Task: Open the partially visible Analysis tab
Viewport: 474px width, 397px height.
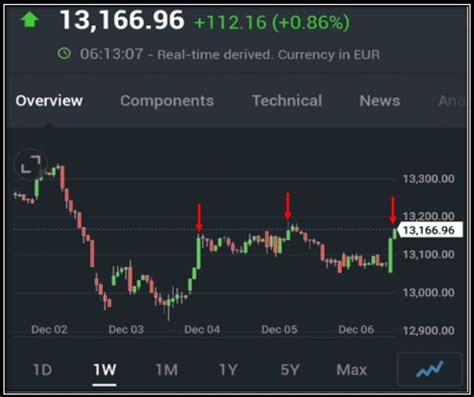Action: tap(451, 101)
